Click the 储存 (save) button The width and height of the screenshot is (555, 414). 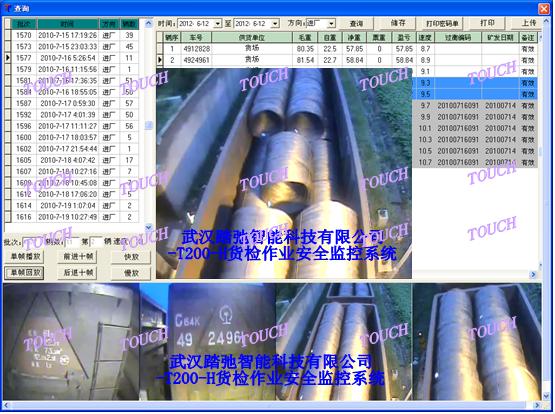point(397,23)
